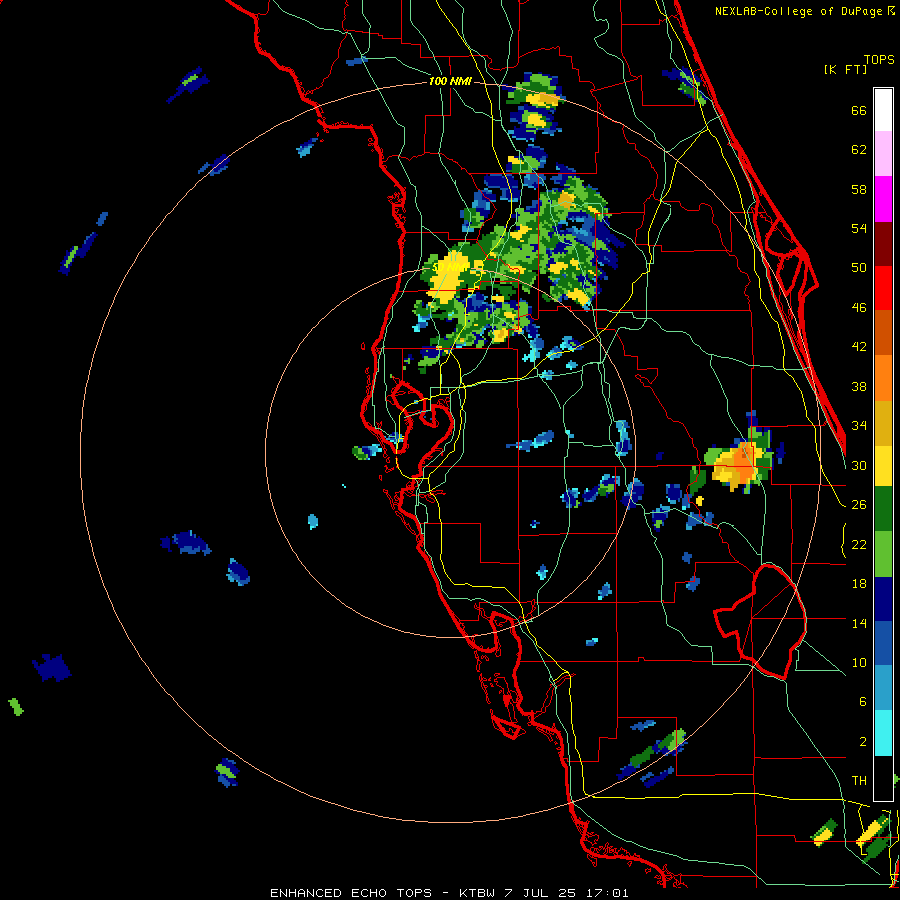The height and width of the screenshot is (900, 900).
Task: Select the bright red legend swatch near 50
Action: (x=883, y=288)
